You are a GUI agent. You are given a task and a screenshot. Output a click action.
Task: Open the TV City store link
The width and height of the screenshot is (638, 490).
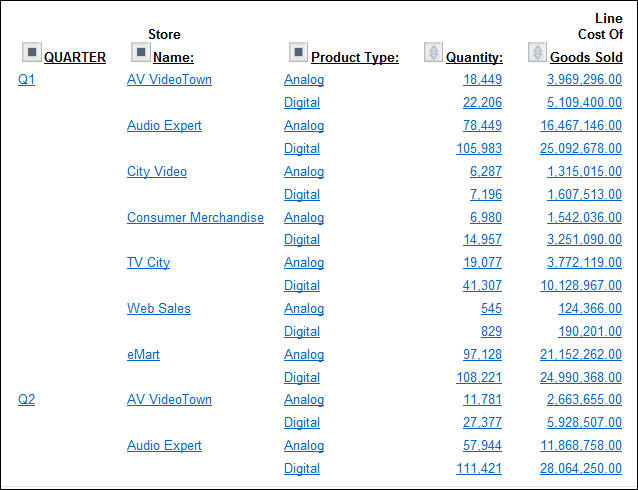pos(148,263)
